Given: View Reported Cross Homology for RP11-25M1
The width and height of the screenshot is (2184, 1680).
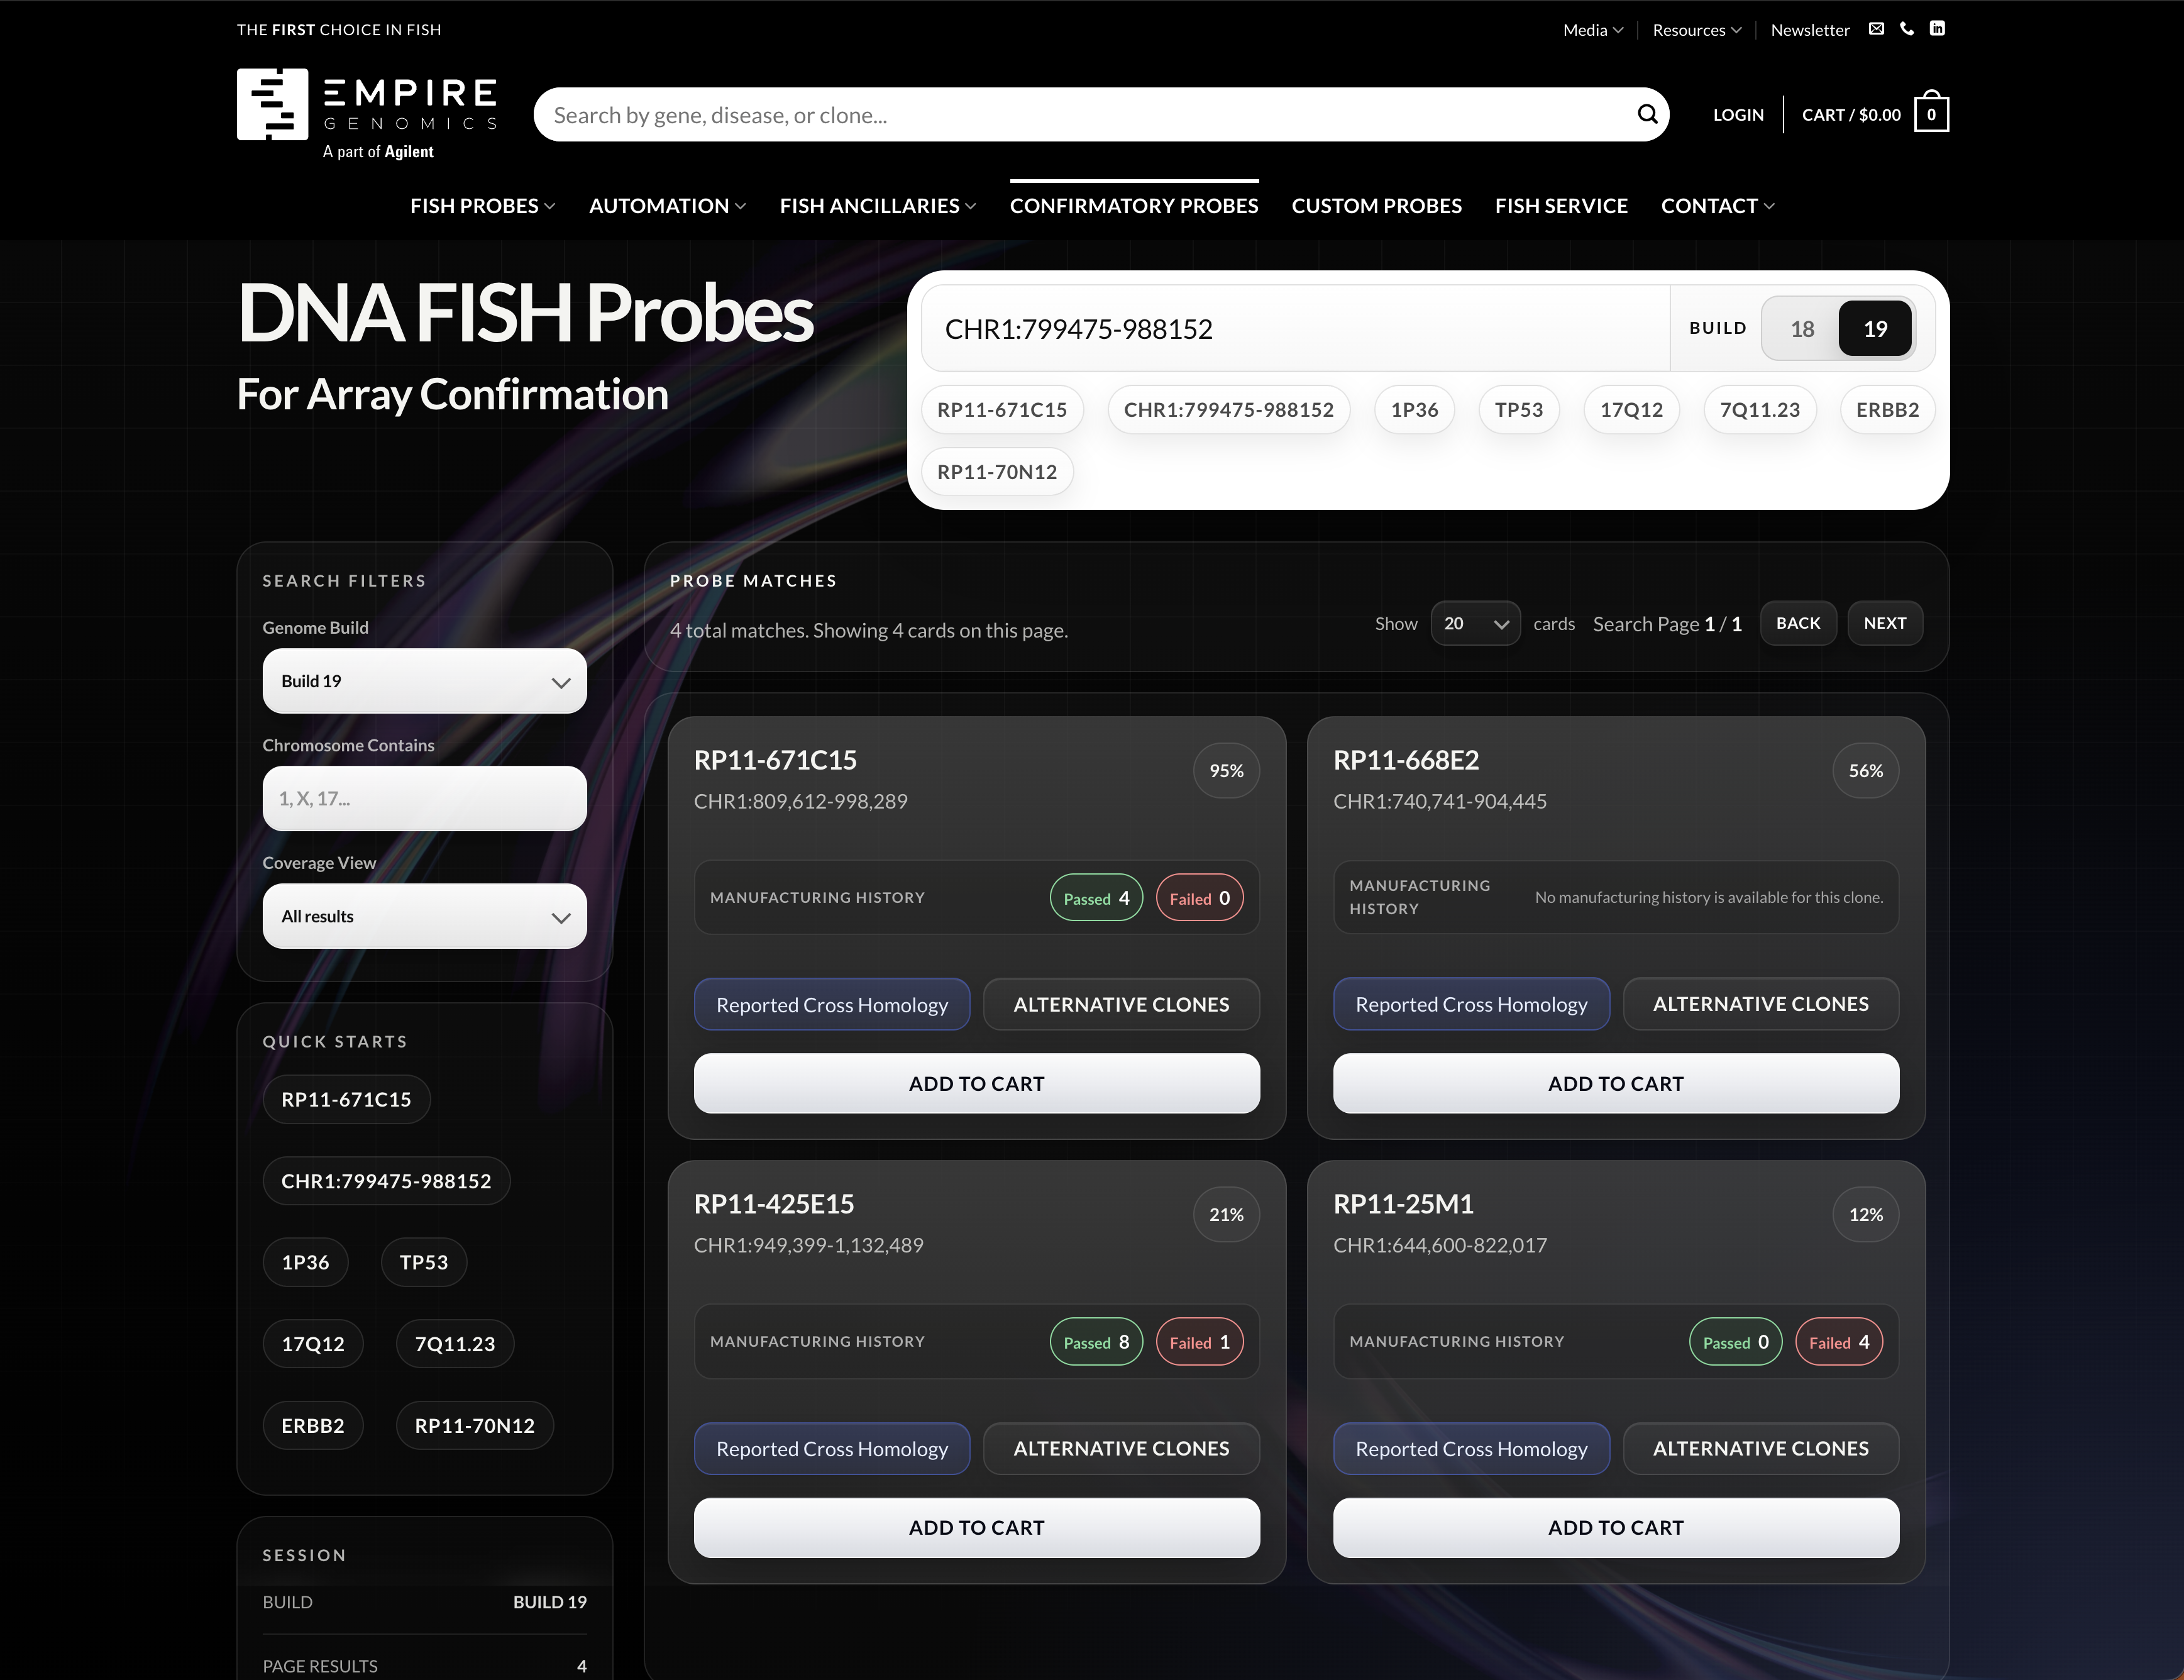Looking at the screenshot, I should [1471, 1448].
